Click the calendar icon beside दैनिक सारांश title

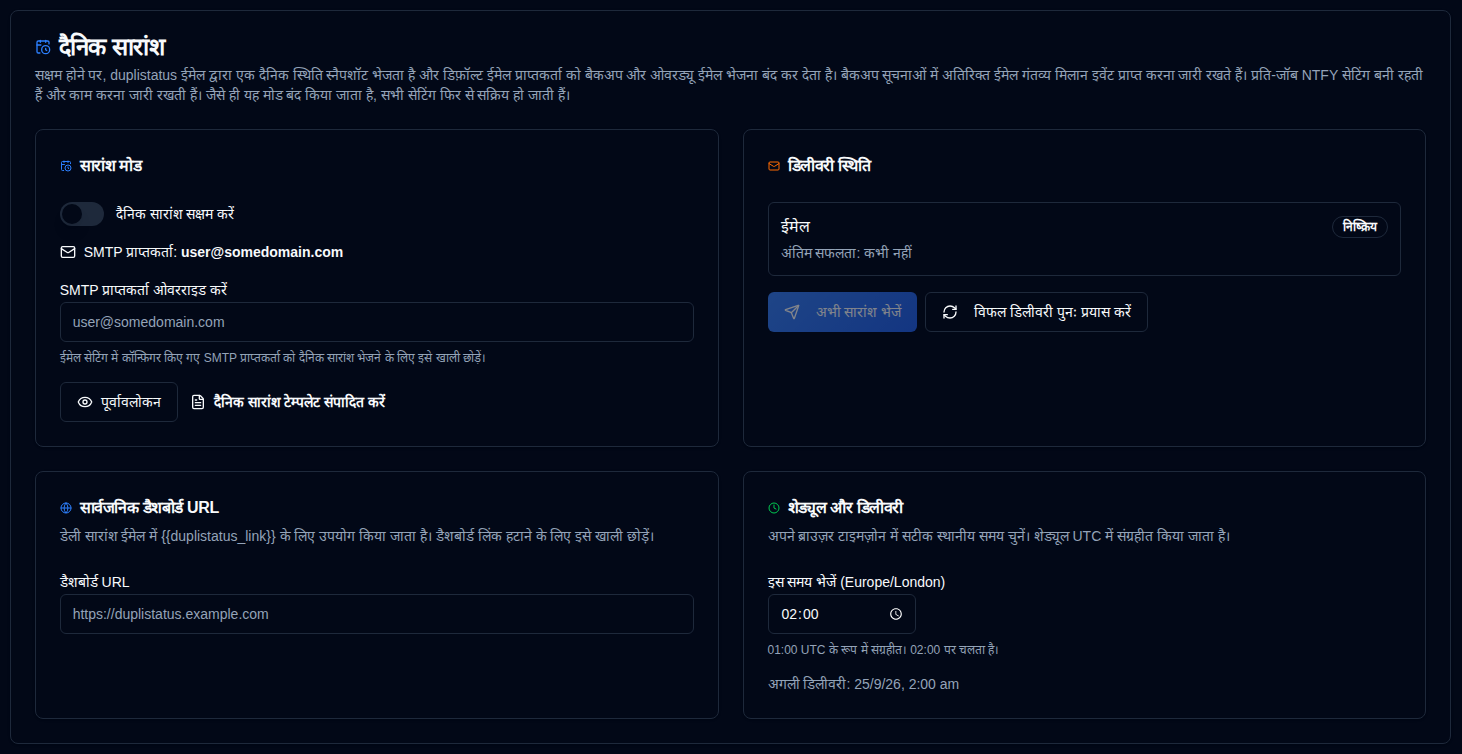pos(43,47)
